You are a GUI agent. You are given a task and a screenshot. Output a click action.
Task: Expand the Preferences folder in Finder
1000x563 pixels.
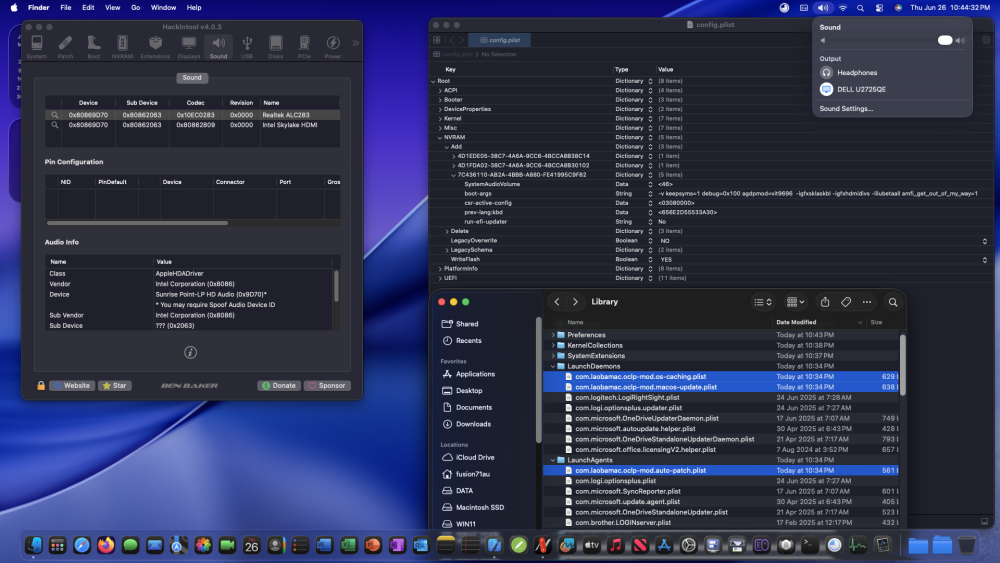[x=553, y=335]
